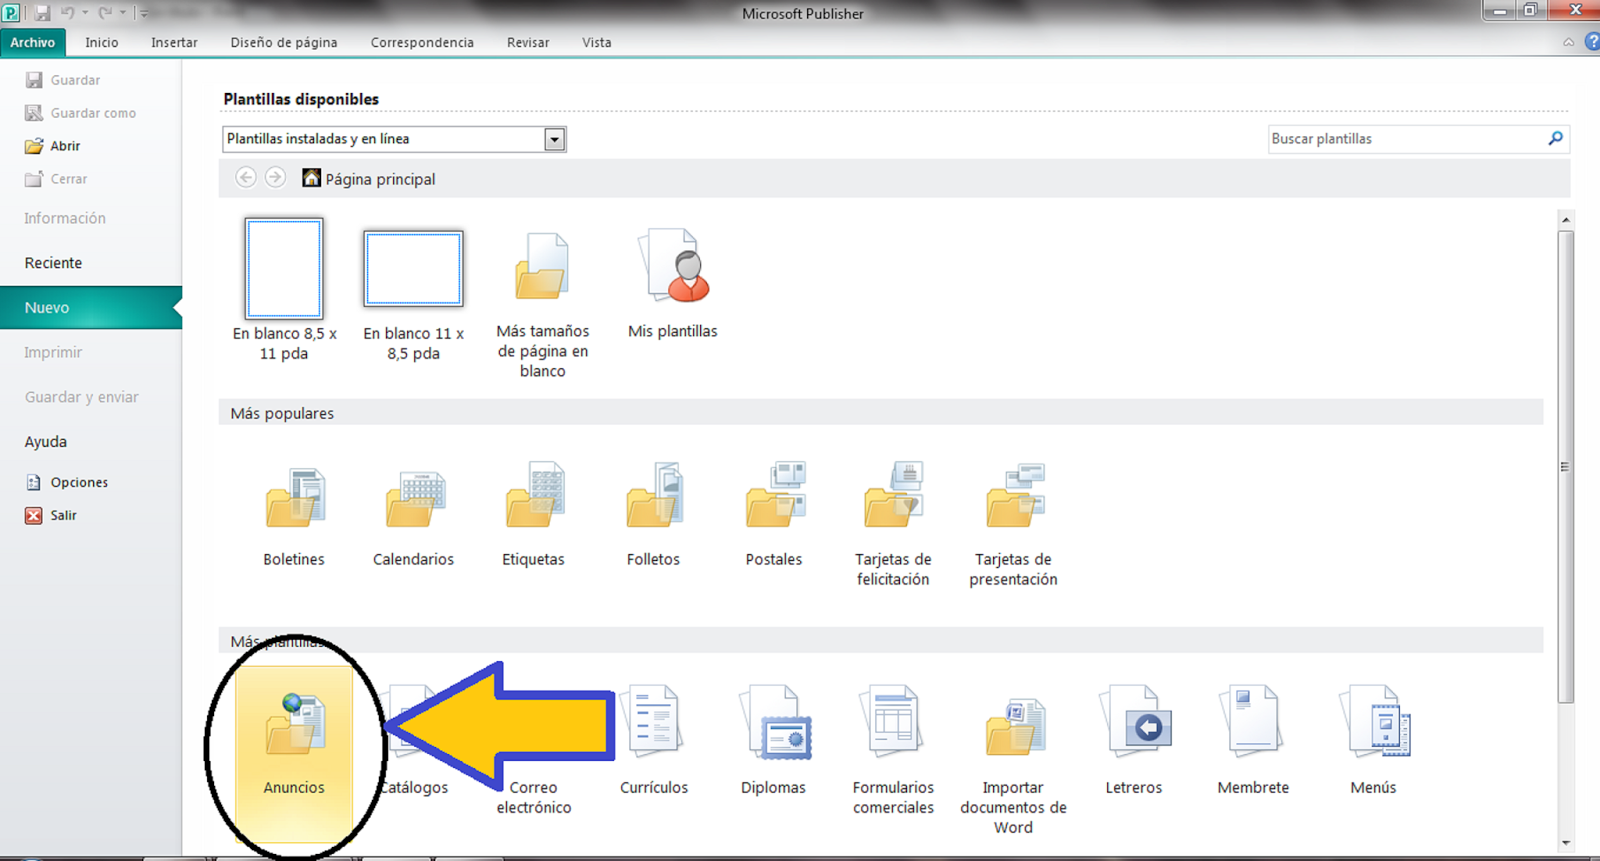Open the Help question mark icon

1592,42
